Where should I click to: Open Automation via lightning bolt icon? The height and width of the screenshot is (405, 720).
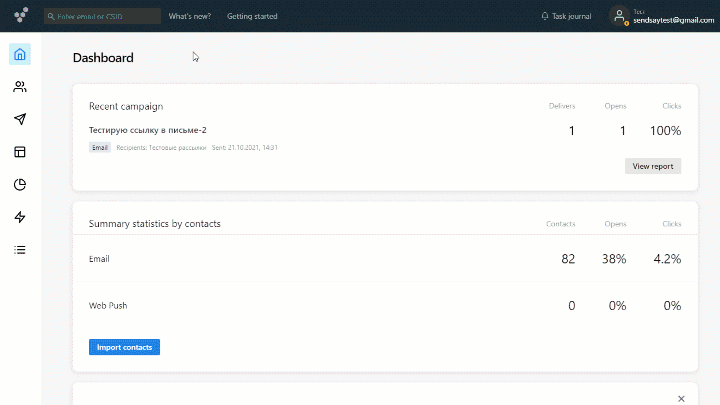pyautogui.click(x=20, y=217)
